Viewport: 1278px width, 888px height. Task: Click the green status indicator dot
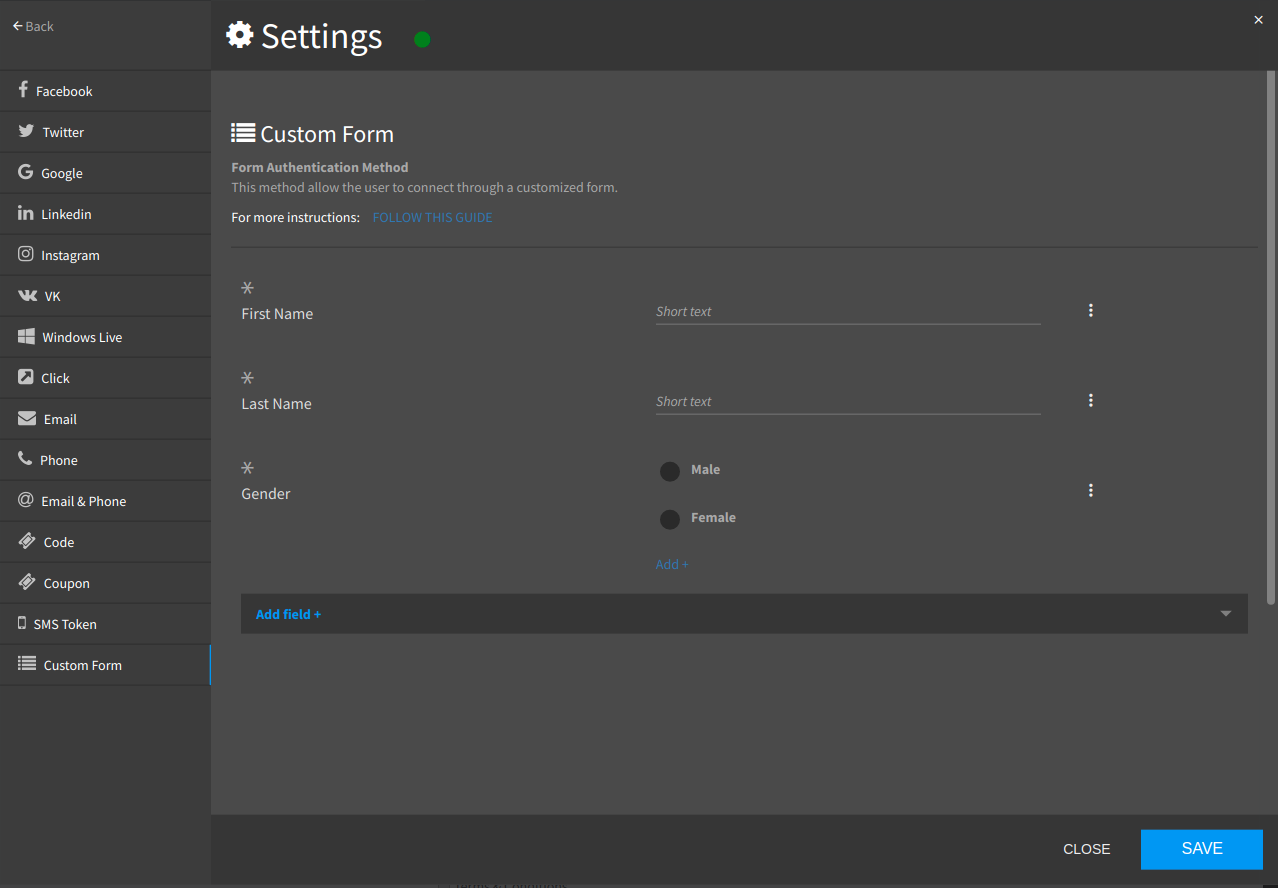(422, 39)
